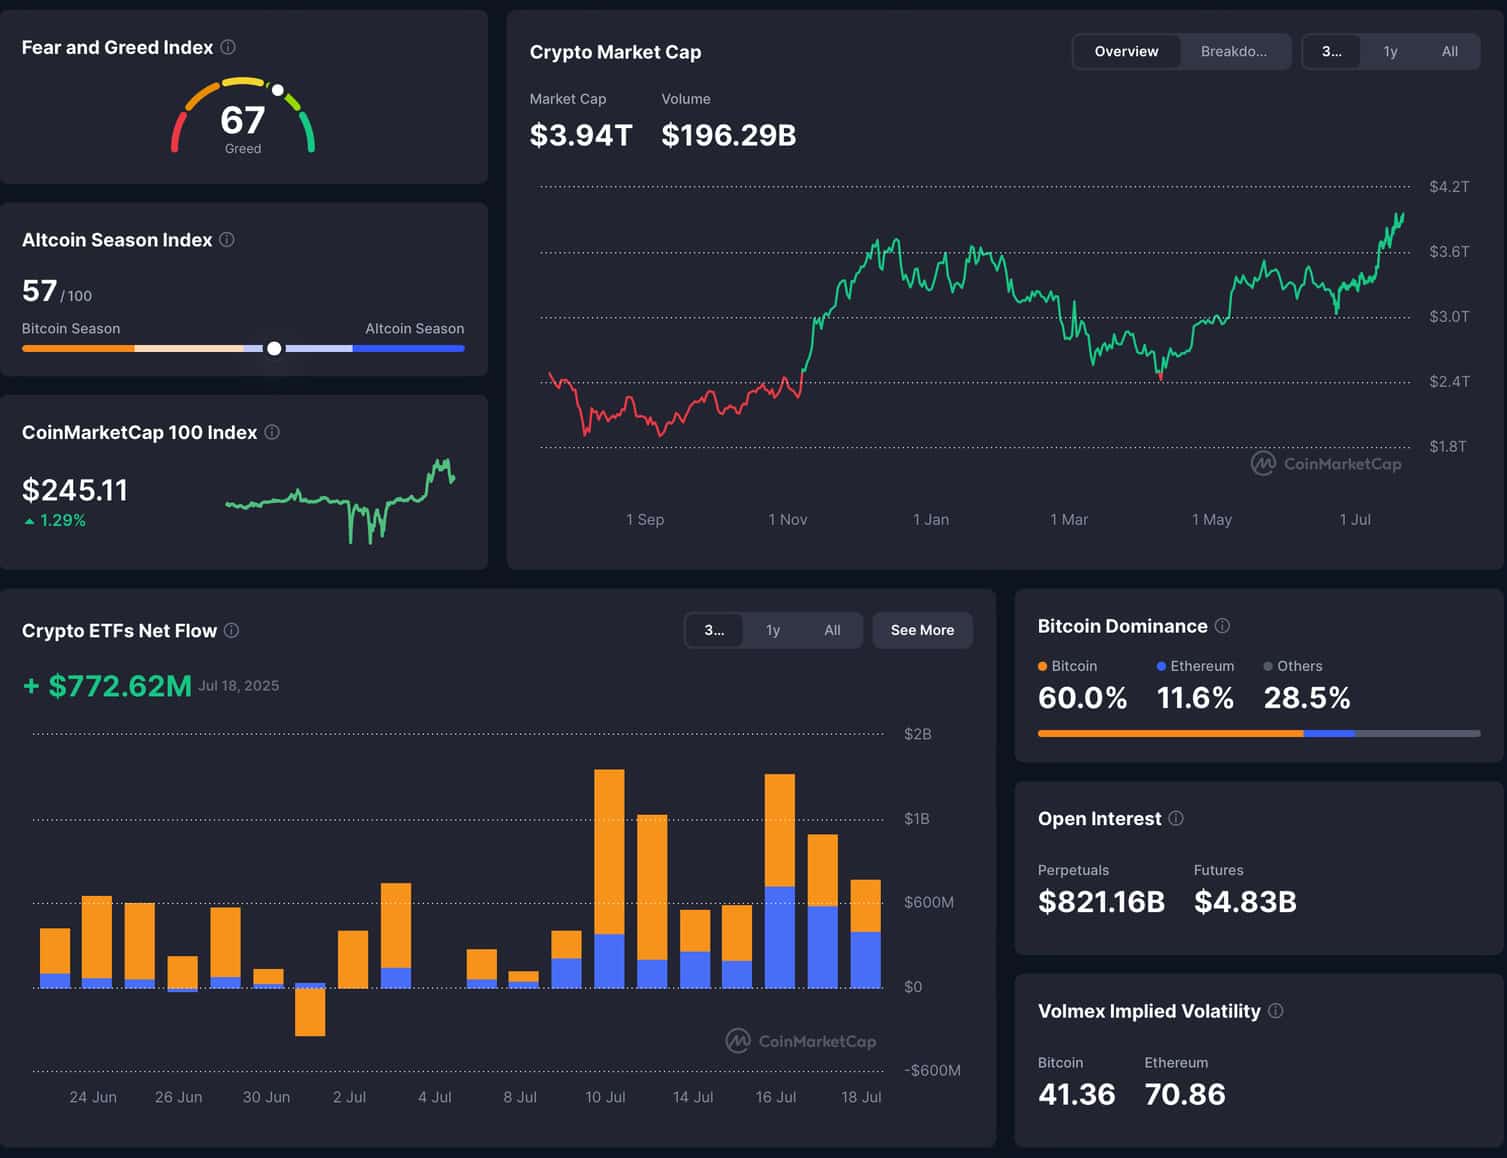Open the Fear and Greed Index info tooltip
Viewport: 1507px width, 1158px height.
click(x=227, y=46)
